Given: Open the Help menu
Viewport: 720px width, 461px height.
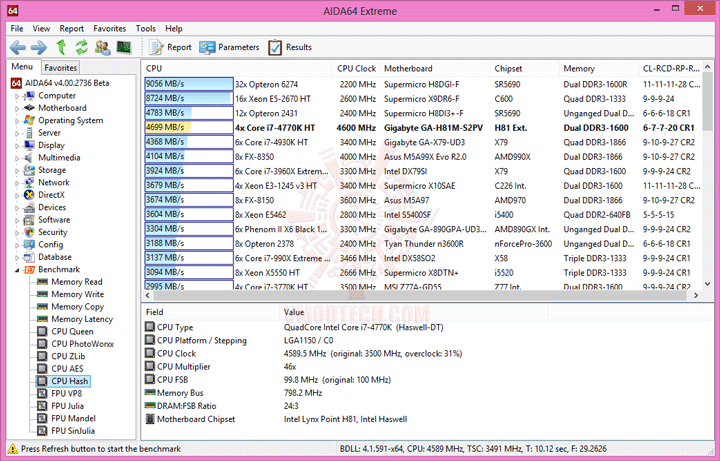Looking at the screenshot, I should coord(174,28).
